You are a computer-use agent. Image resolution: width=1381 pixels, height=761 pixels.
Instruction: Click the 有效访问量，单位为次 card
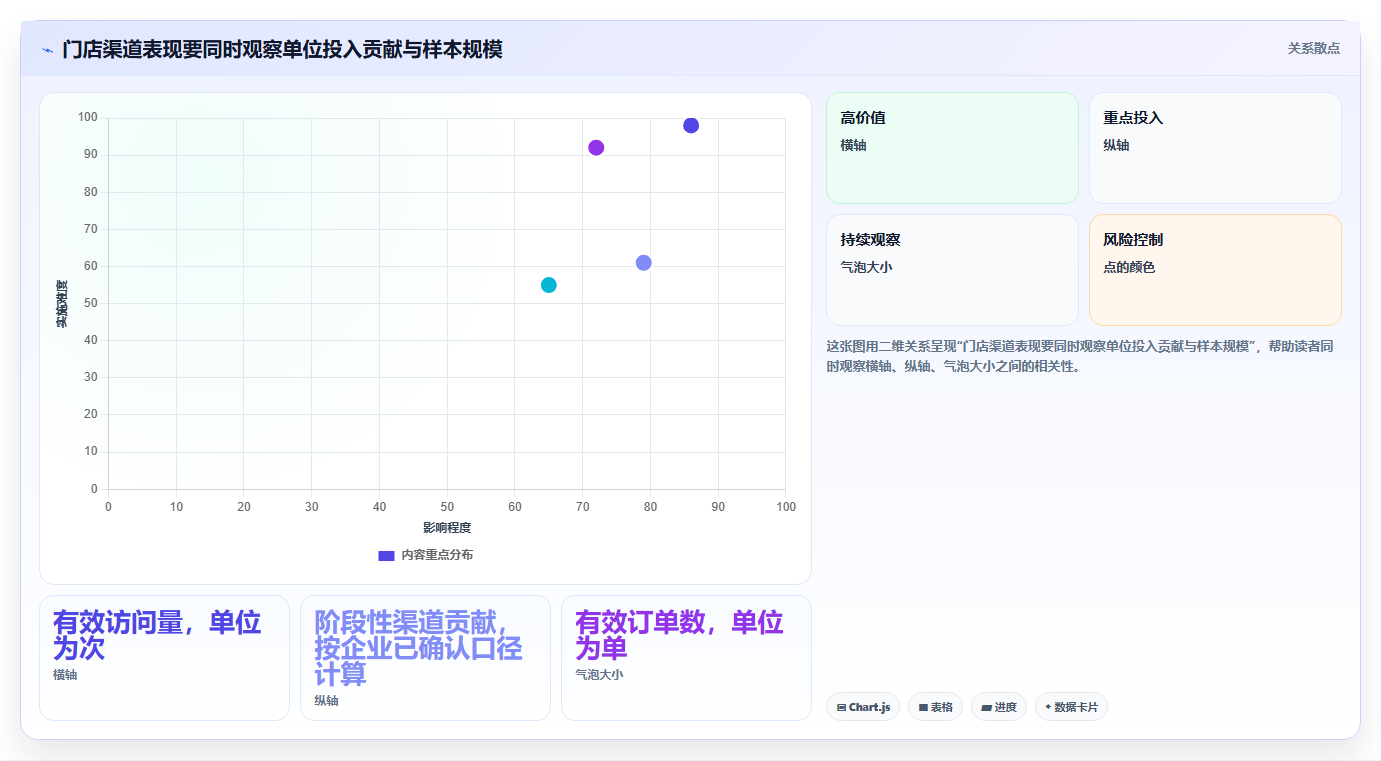(164, 658)
